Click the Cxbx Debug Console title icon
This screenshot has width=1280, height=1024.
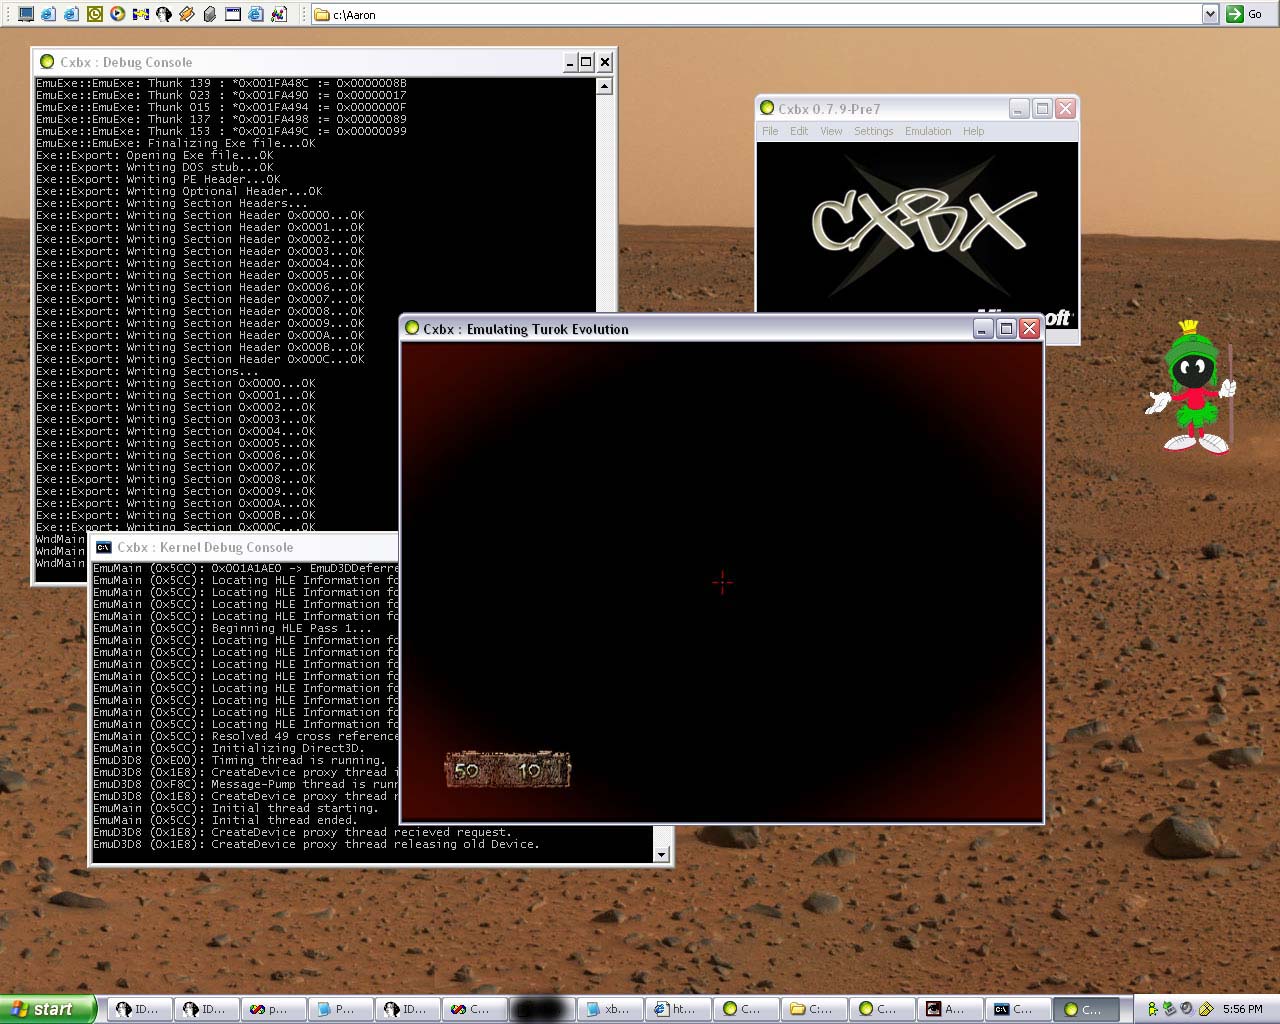coord(47,62)
